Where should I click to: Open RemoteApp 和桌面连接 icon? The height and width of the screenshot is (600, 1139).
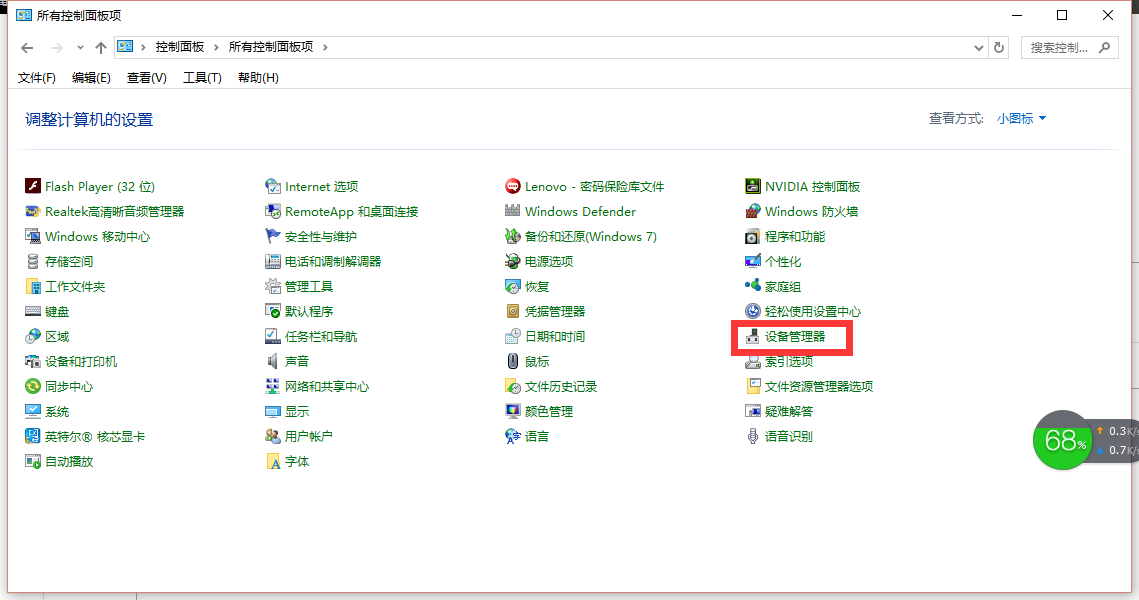click(272, 211)
